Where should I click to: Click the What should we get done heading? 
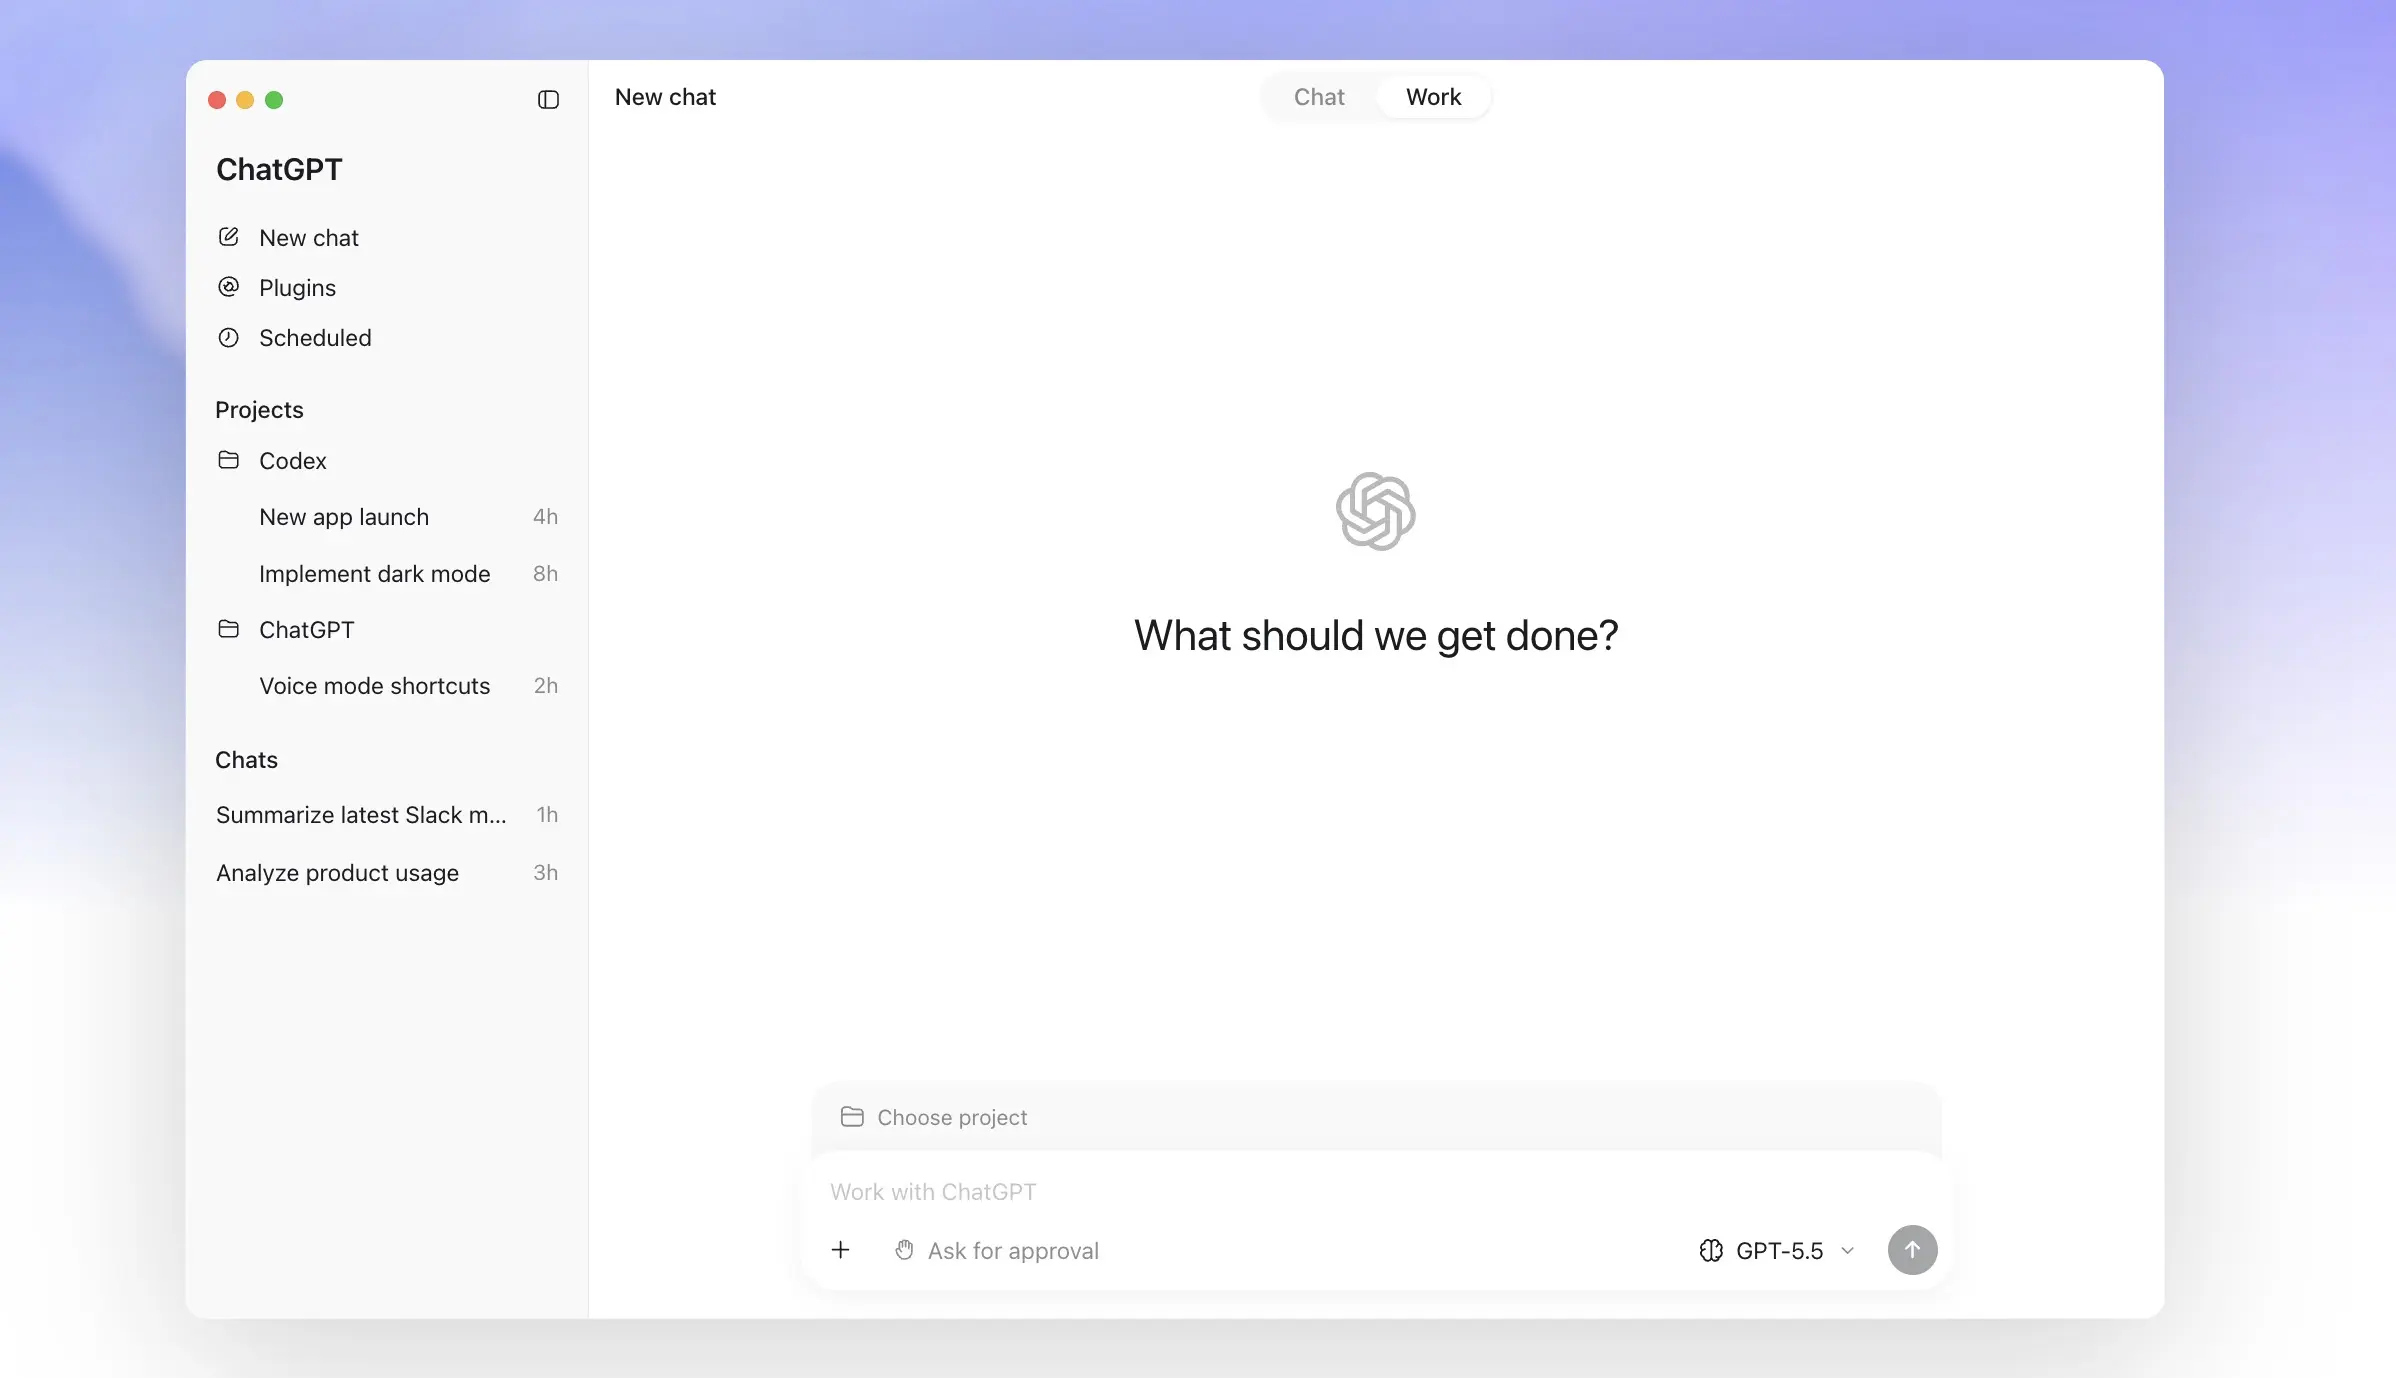click(x=1376, y=635)
